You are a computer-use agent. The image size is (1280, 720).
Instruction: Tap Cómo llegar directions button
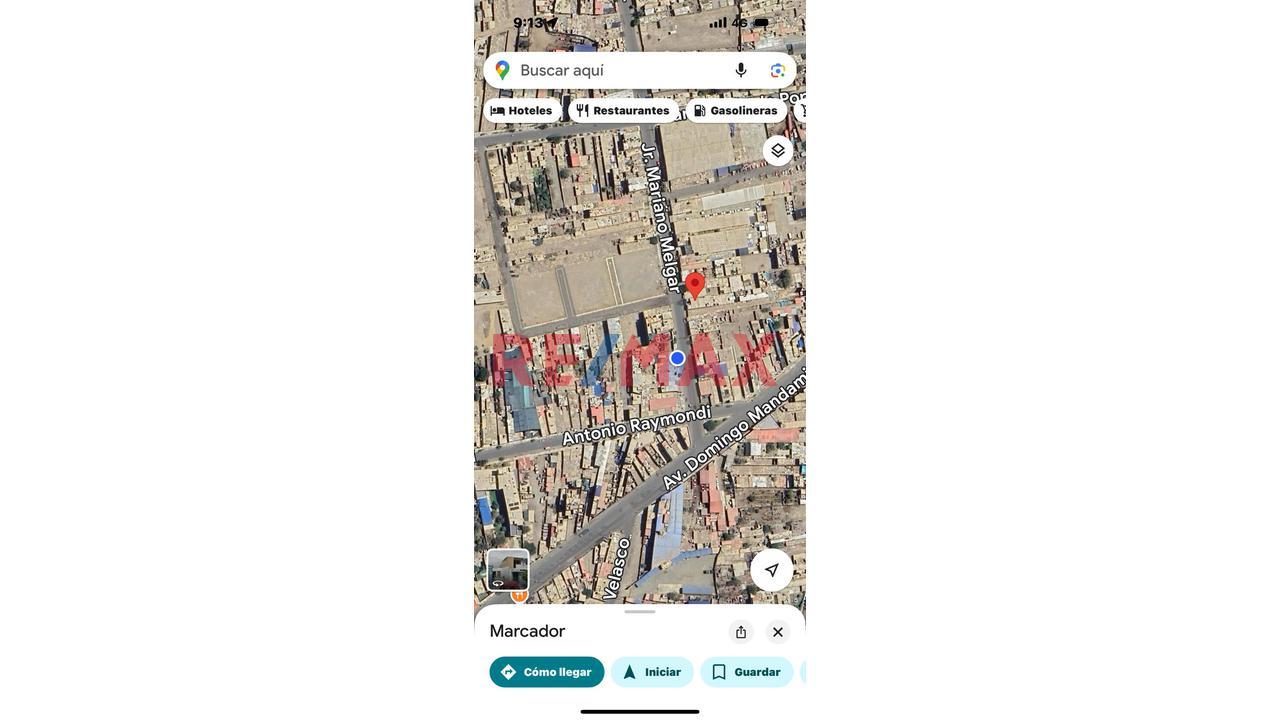(x=547, y=672)
